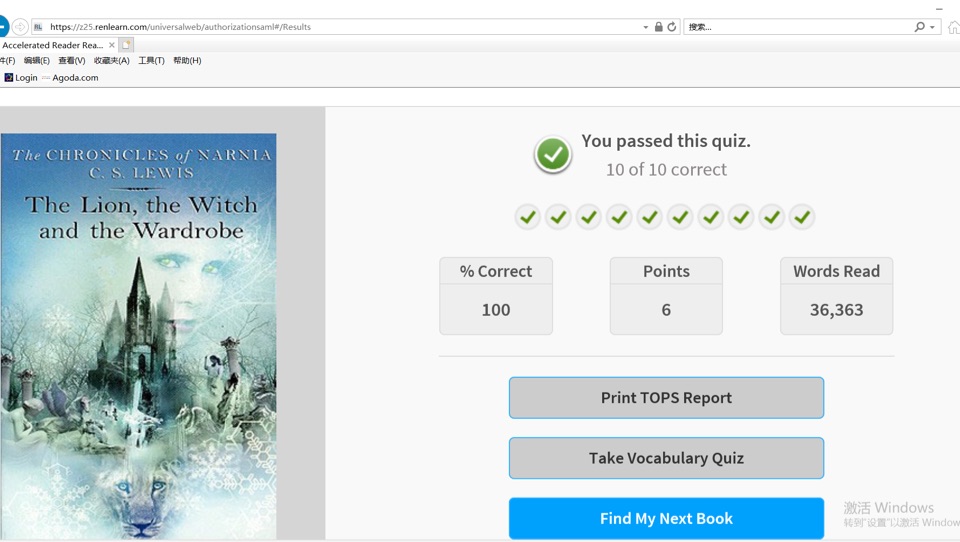This screenshot has width=960, height=542.
Task: Open the 工具(T) menu
Action: [x=151, y=61]
